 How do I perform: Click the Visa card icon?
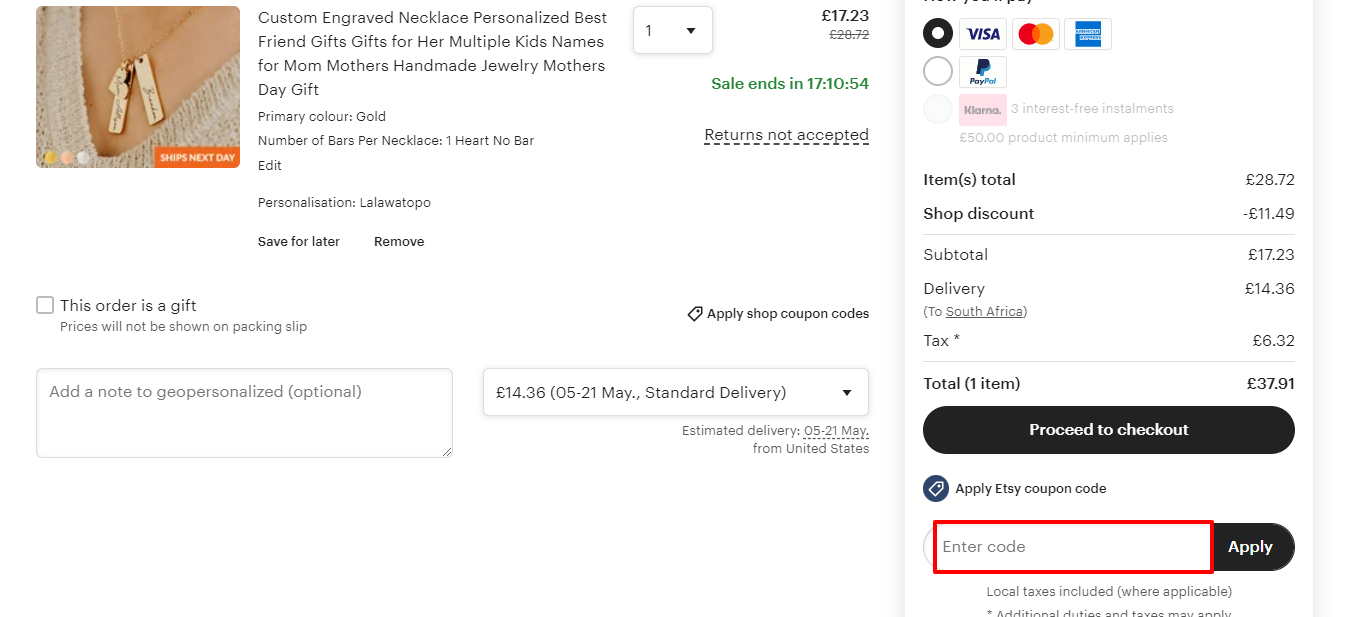(983, 34)
